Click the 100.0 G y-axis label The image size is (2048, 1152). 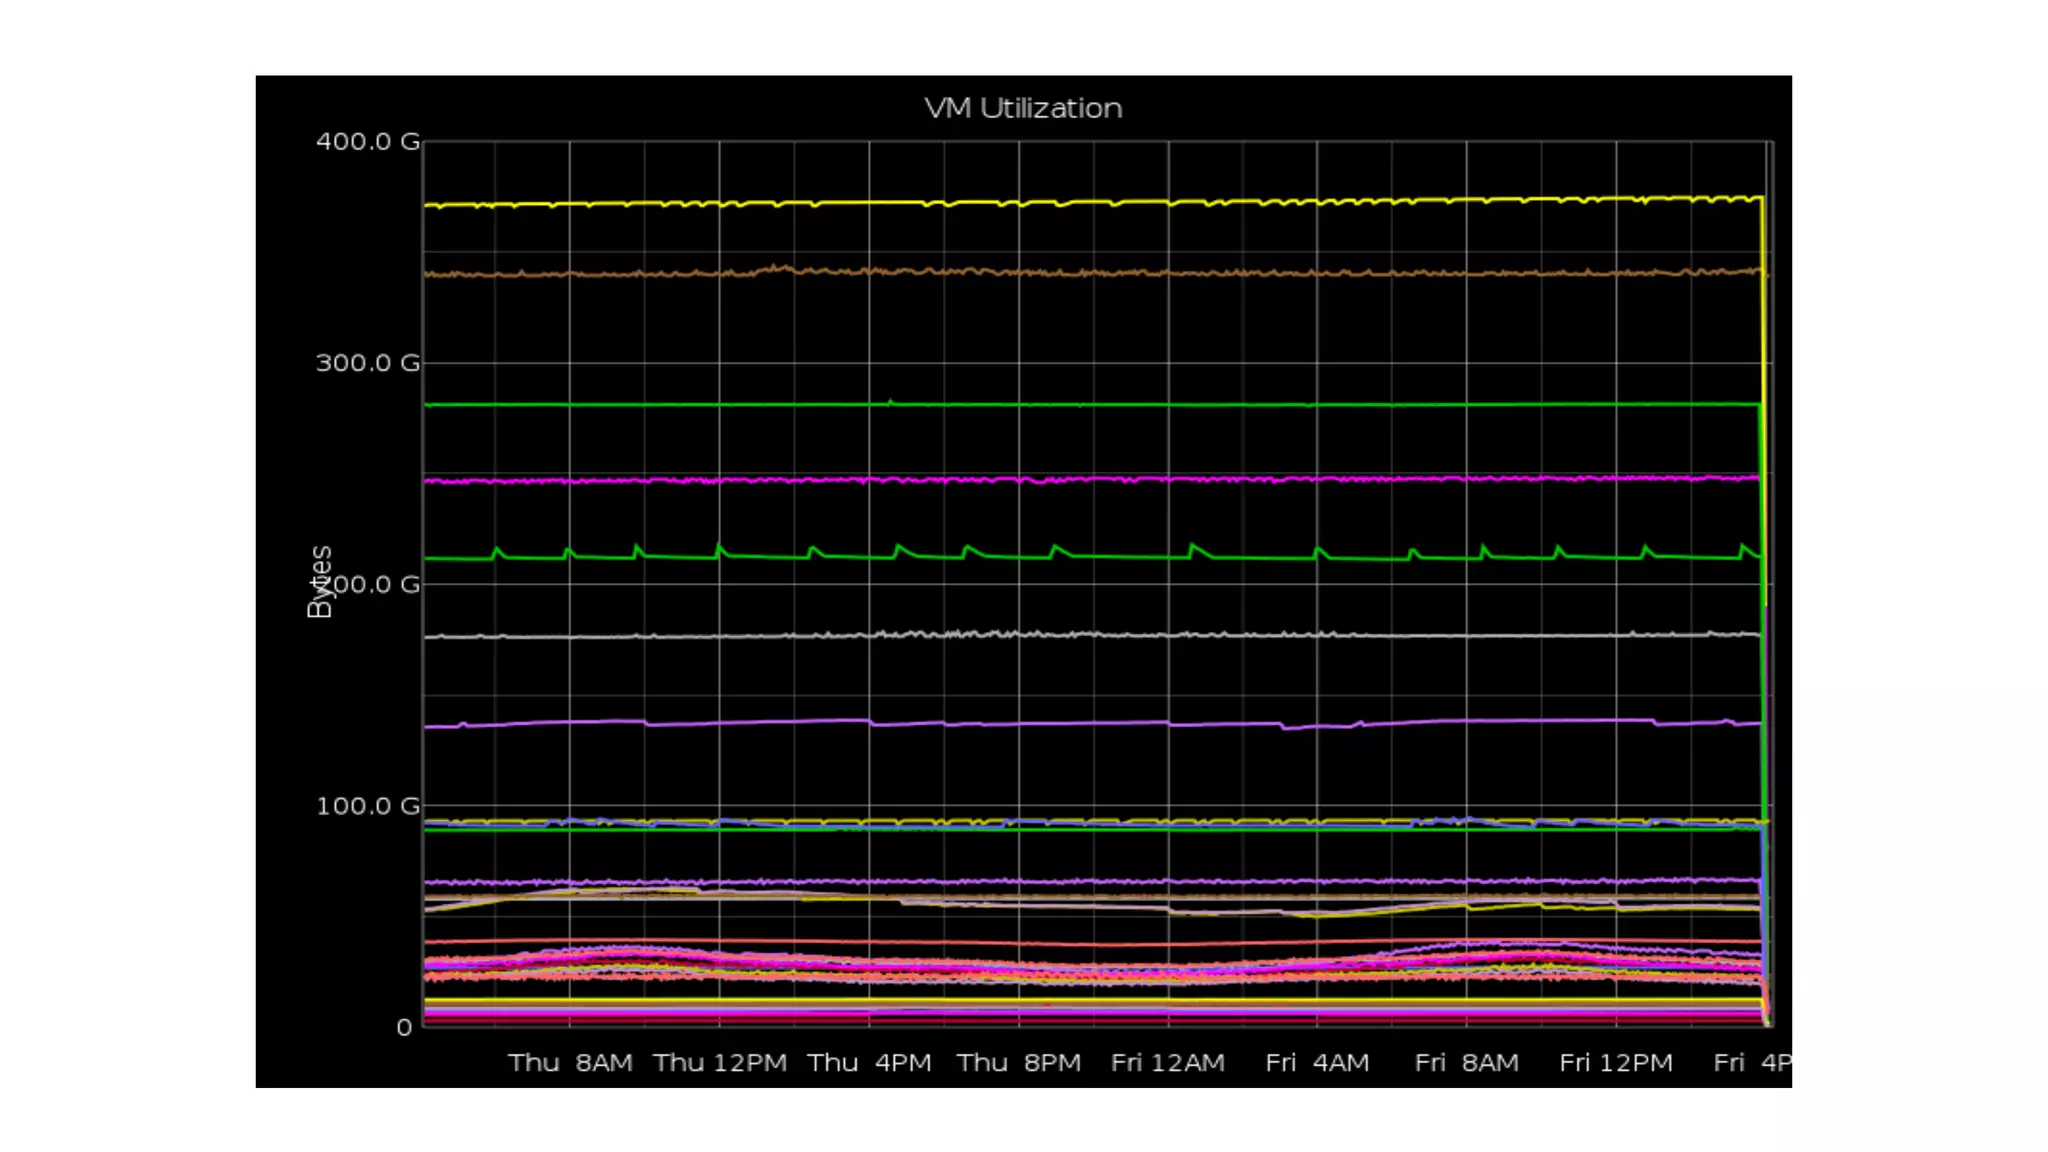click(367, 806)
